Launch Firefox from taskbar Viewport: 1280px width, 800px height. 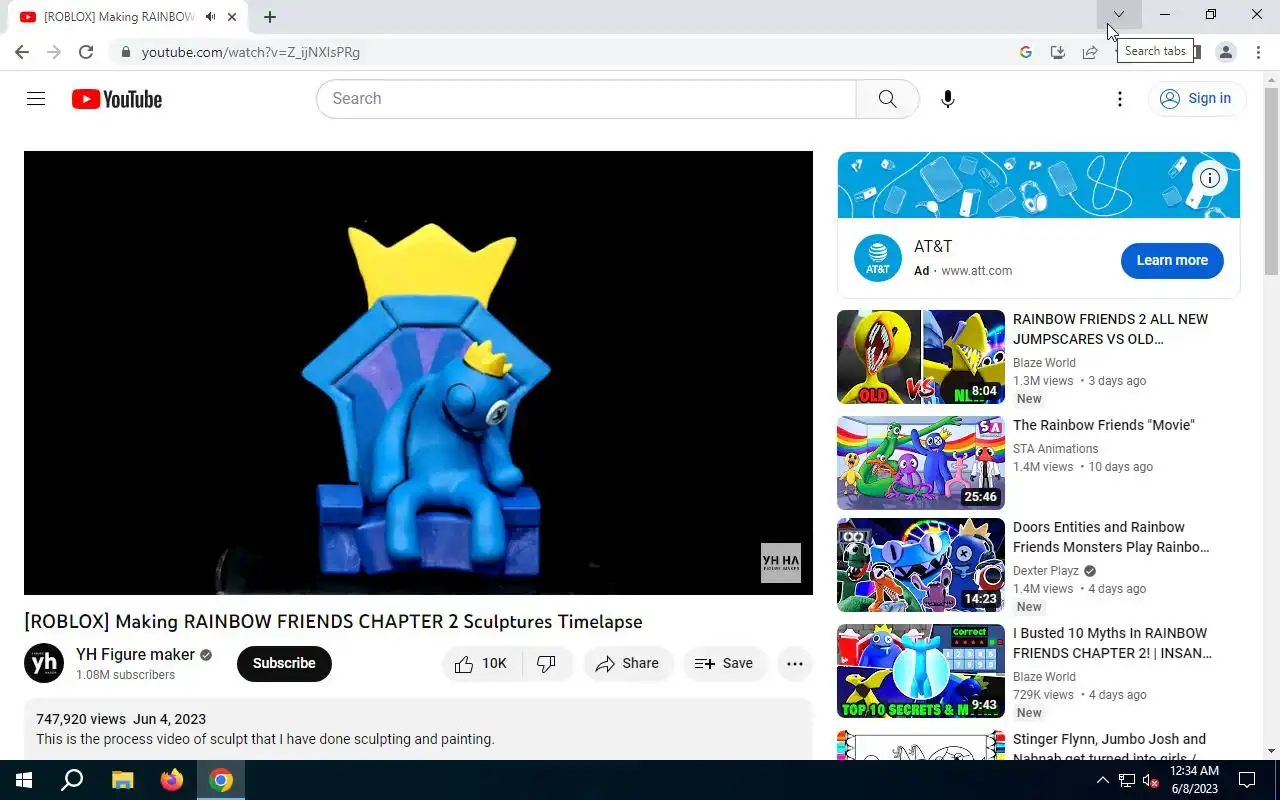pos(172,780)
